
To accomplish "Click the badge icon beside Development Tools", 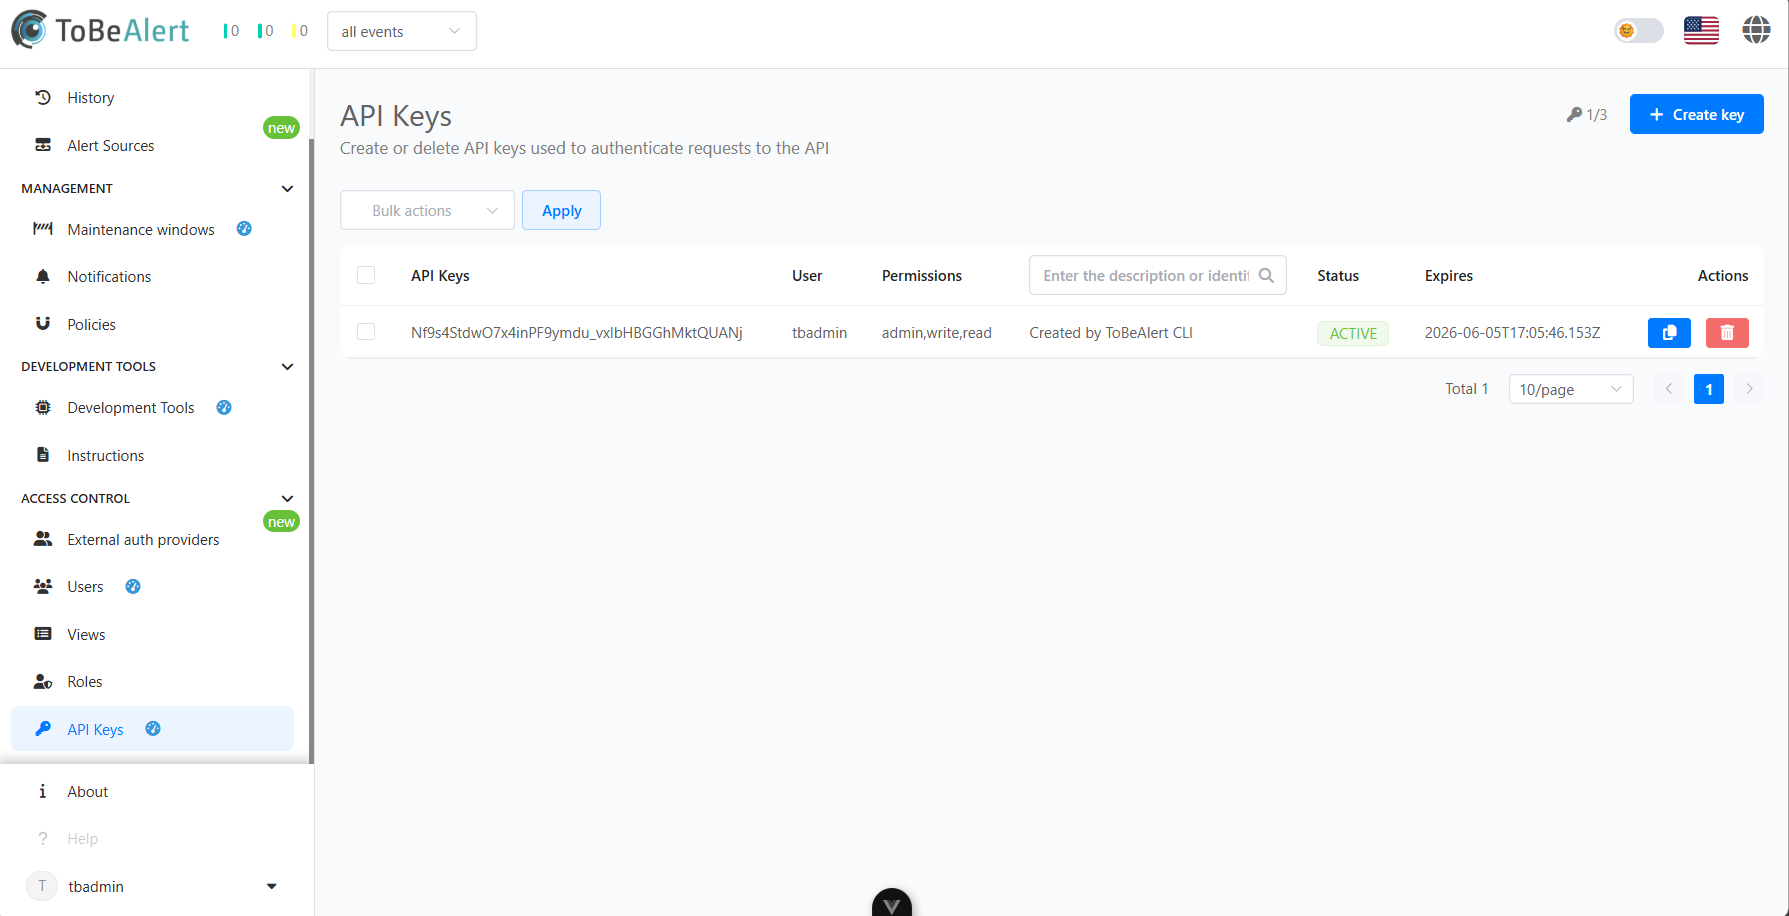I will (224, 407).
